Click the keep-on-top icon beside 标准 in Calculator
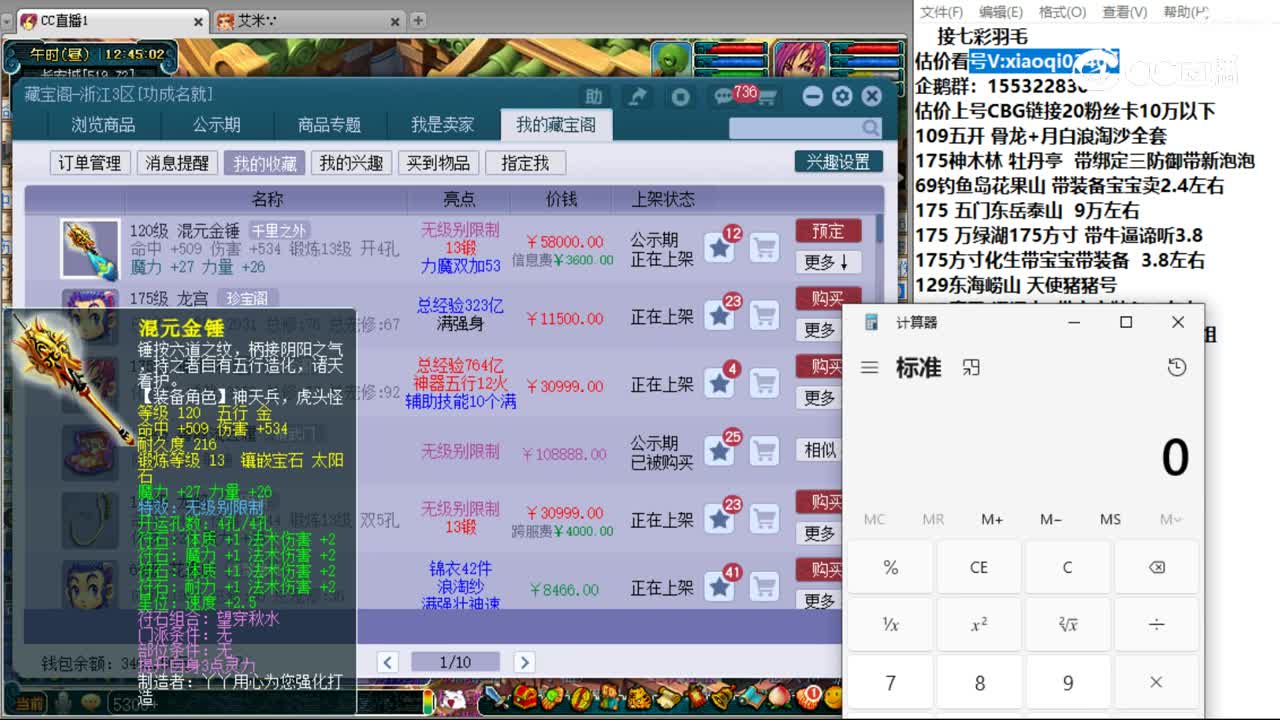Viewport: 1280px width, 720px height. click(x=971, y=367)
